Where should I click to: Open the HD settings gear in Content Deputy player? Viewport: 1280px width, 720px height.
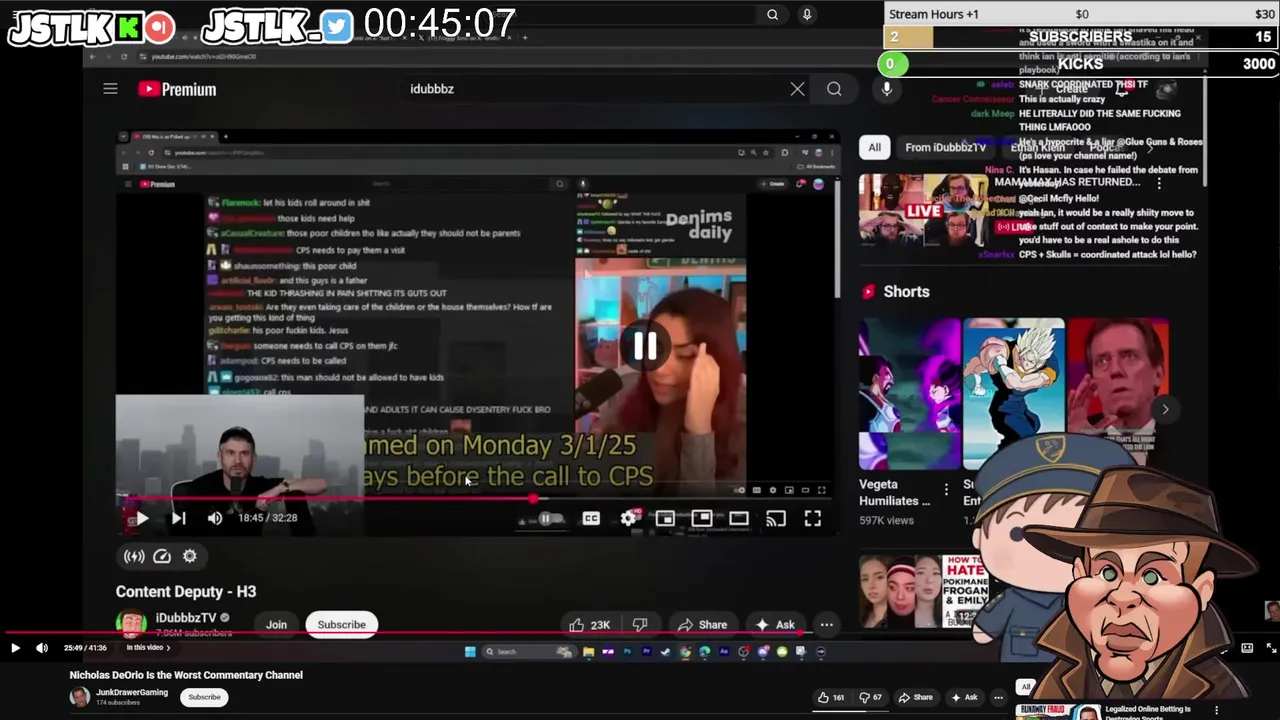click(x=629, y=518)
